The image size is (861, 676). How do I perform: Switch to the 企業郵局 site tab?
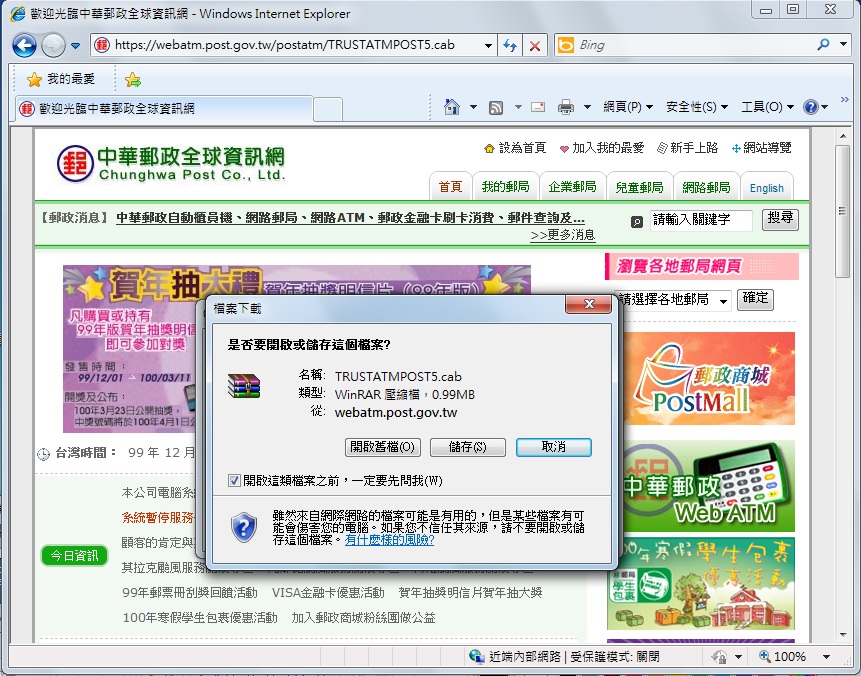coord(572,187)
